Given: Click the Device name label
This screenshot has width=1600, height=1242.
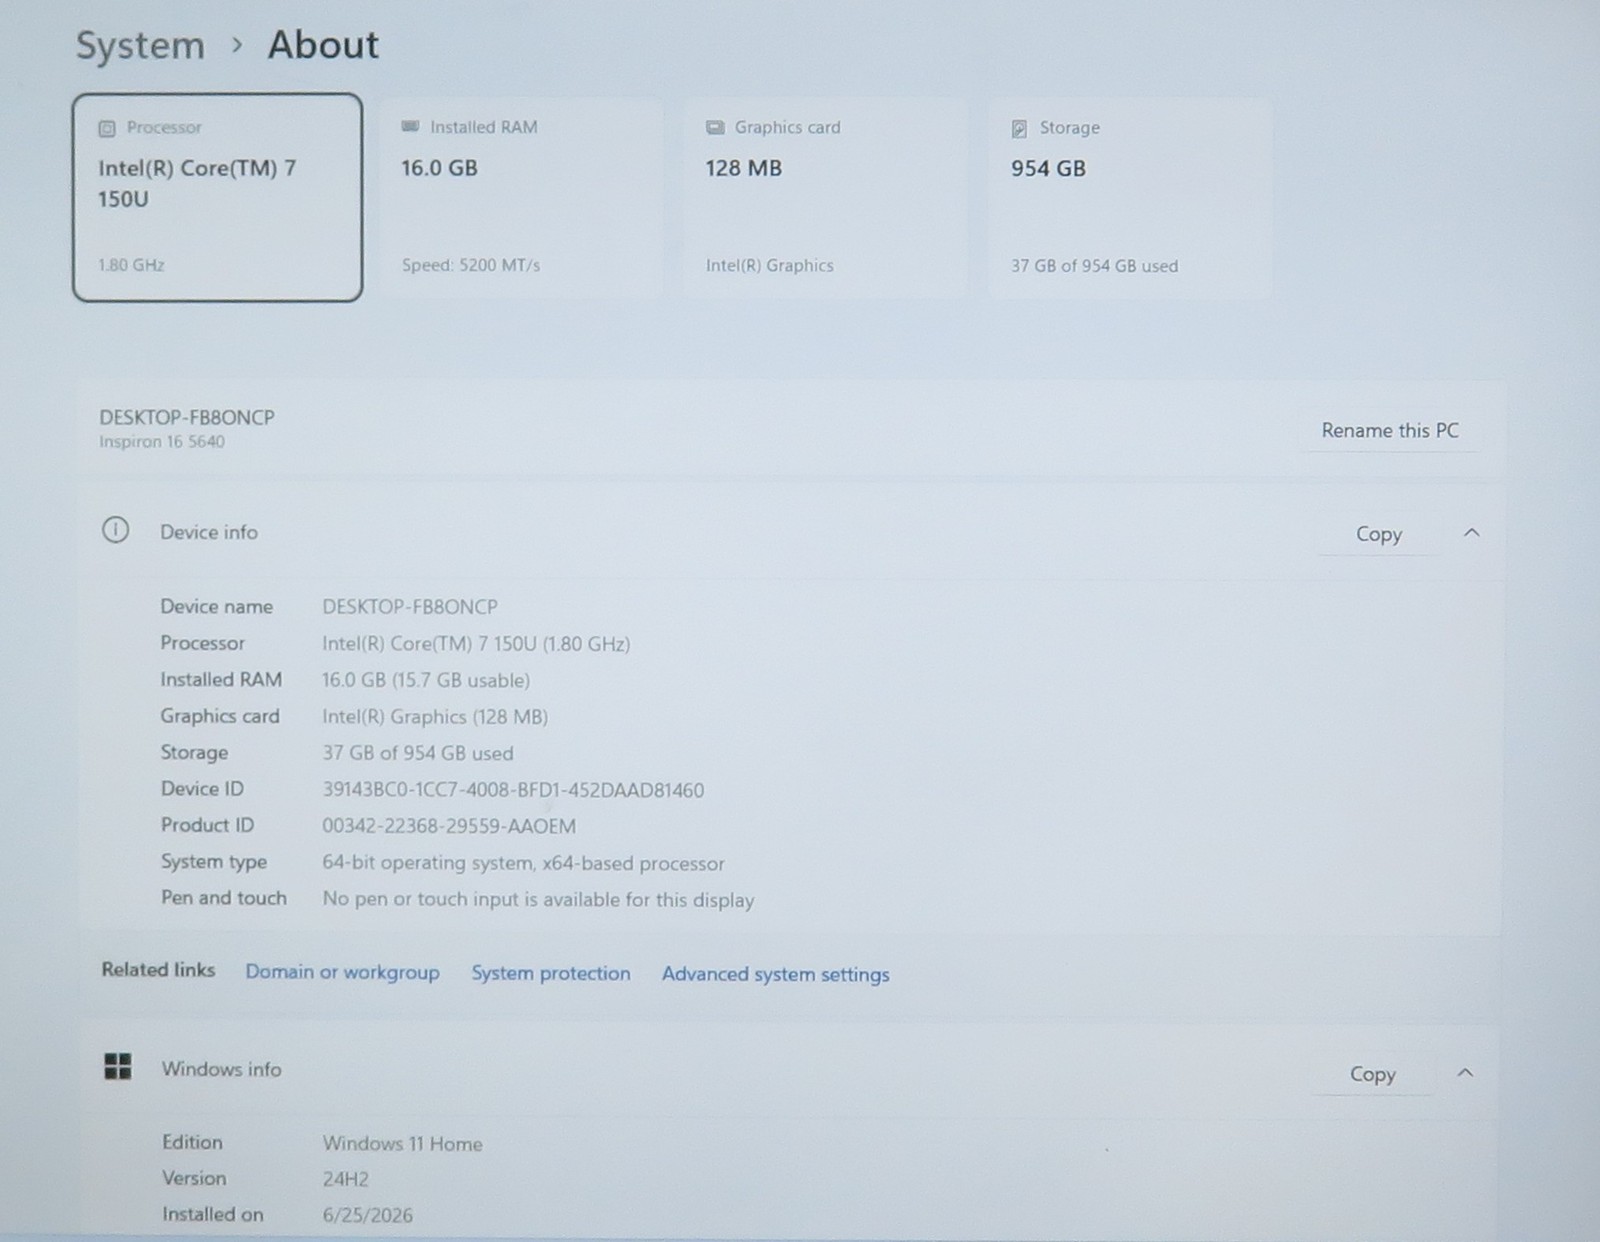Looking at the screenshot, I should click(x=216, y=606).
